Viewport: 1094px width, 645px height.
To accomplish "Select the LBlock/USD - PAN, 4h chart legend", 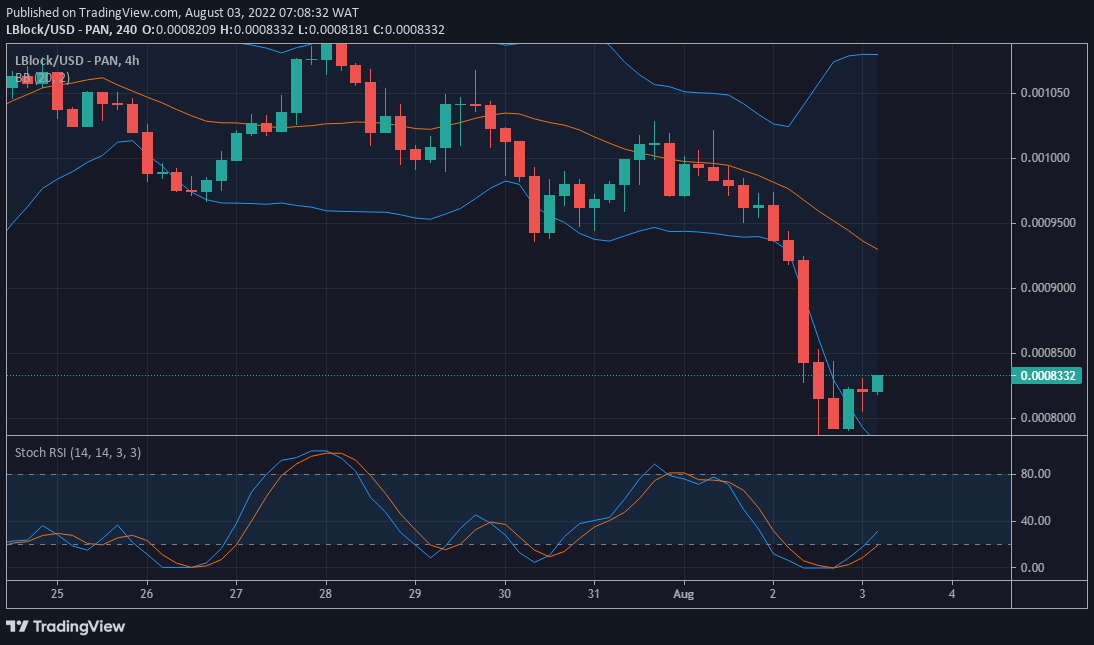I will point(77,61).
